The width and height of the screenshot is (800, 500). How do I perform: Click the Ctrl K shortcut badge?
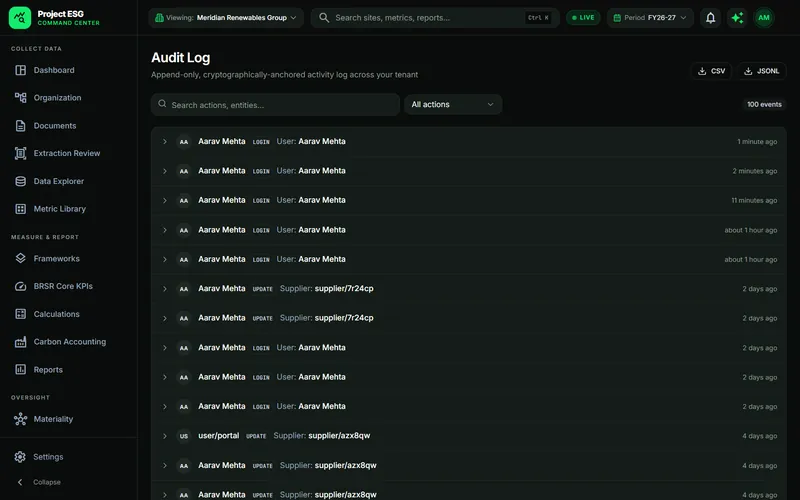(538, 18)
